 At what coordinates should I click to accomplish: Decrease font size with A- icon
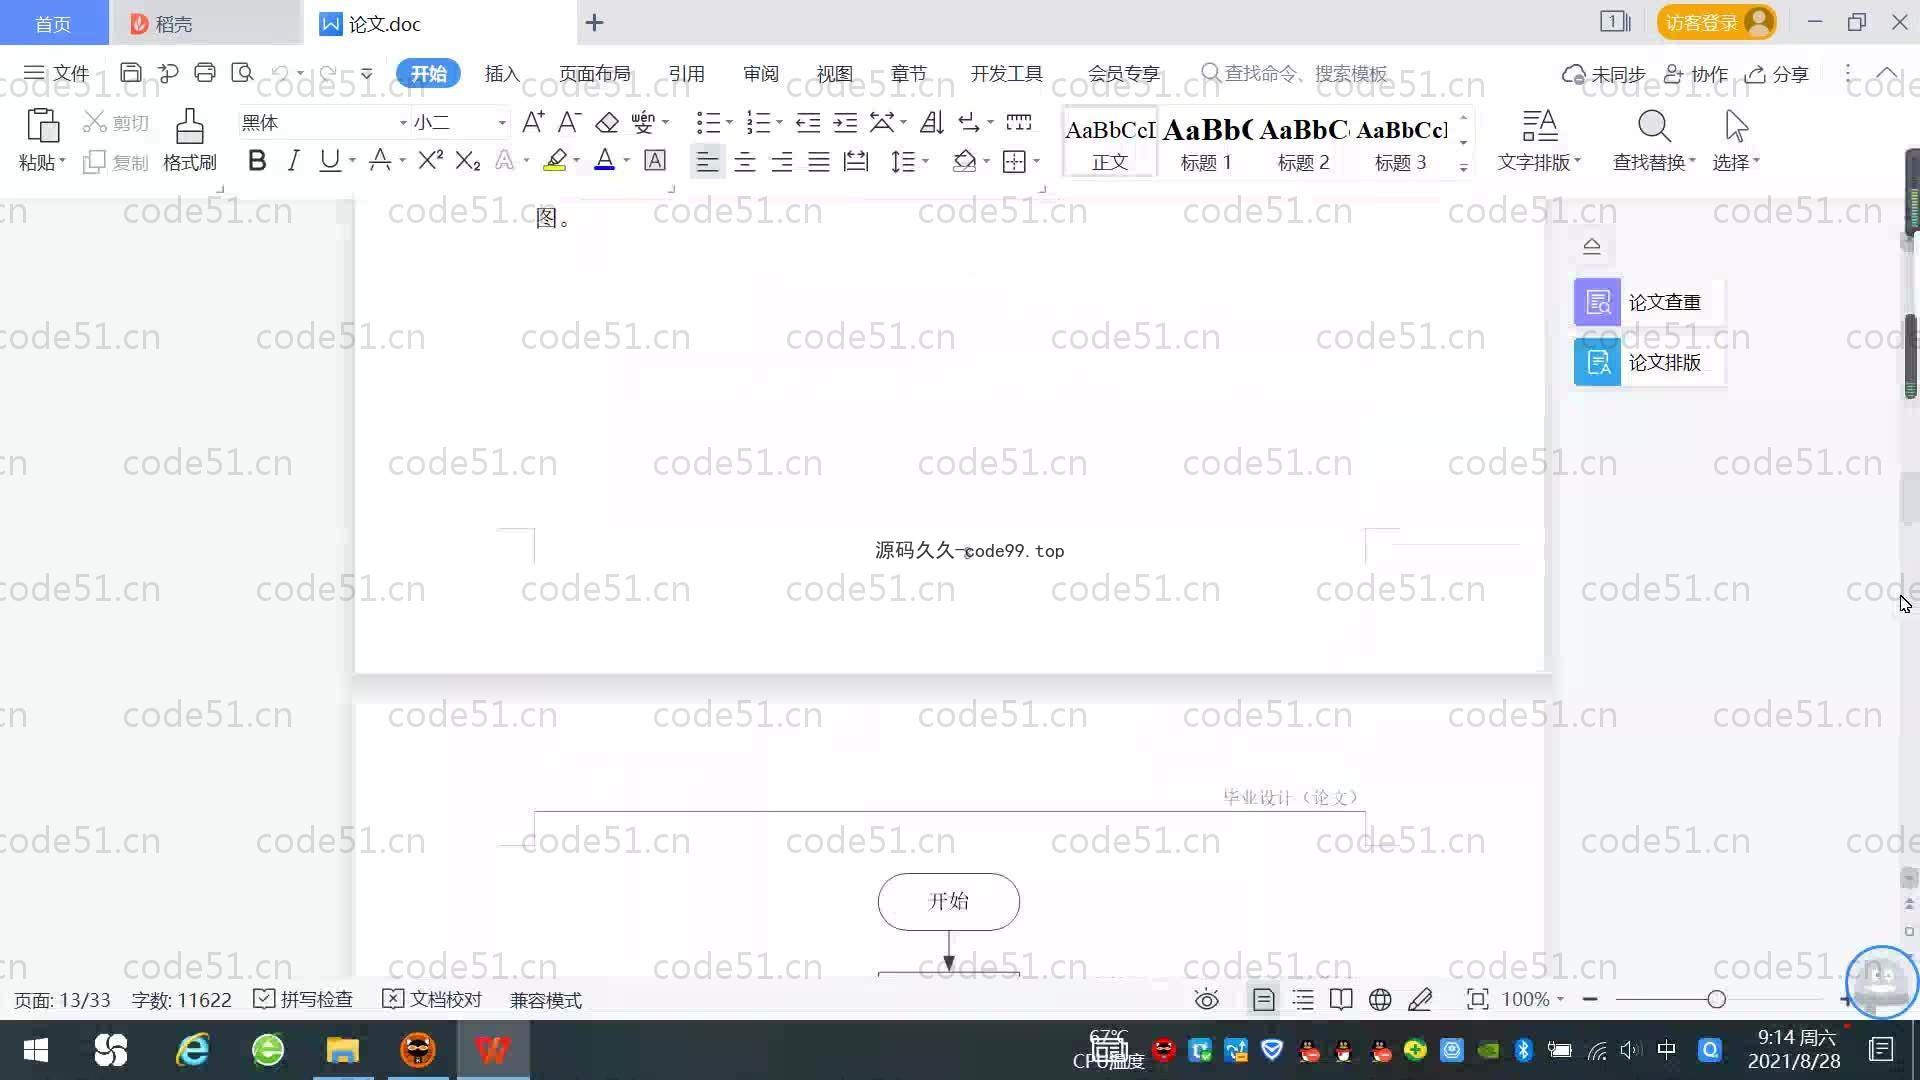coord(569,122)
